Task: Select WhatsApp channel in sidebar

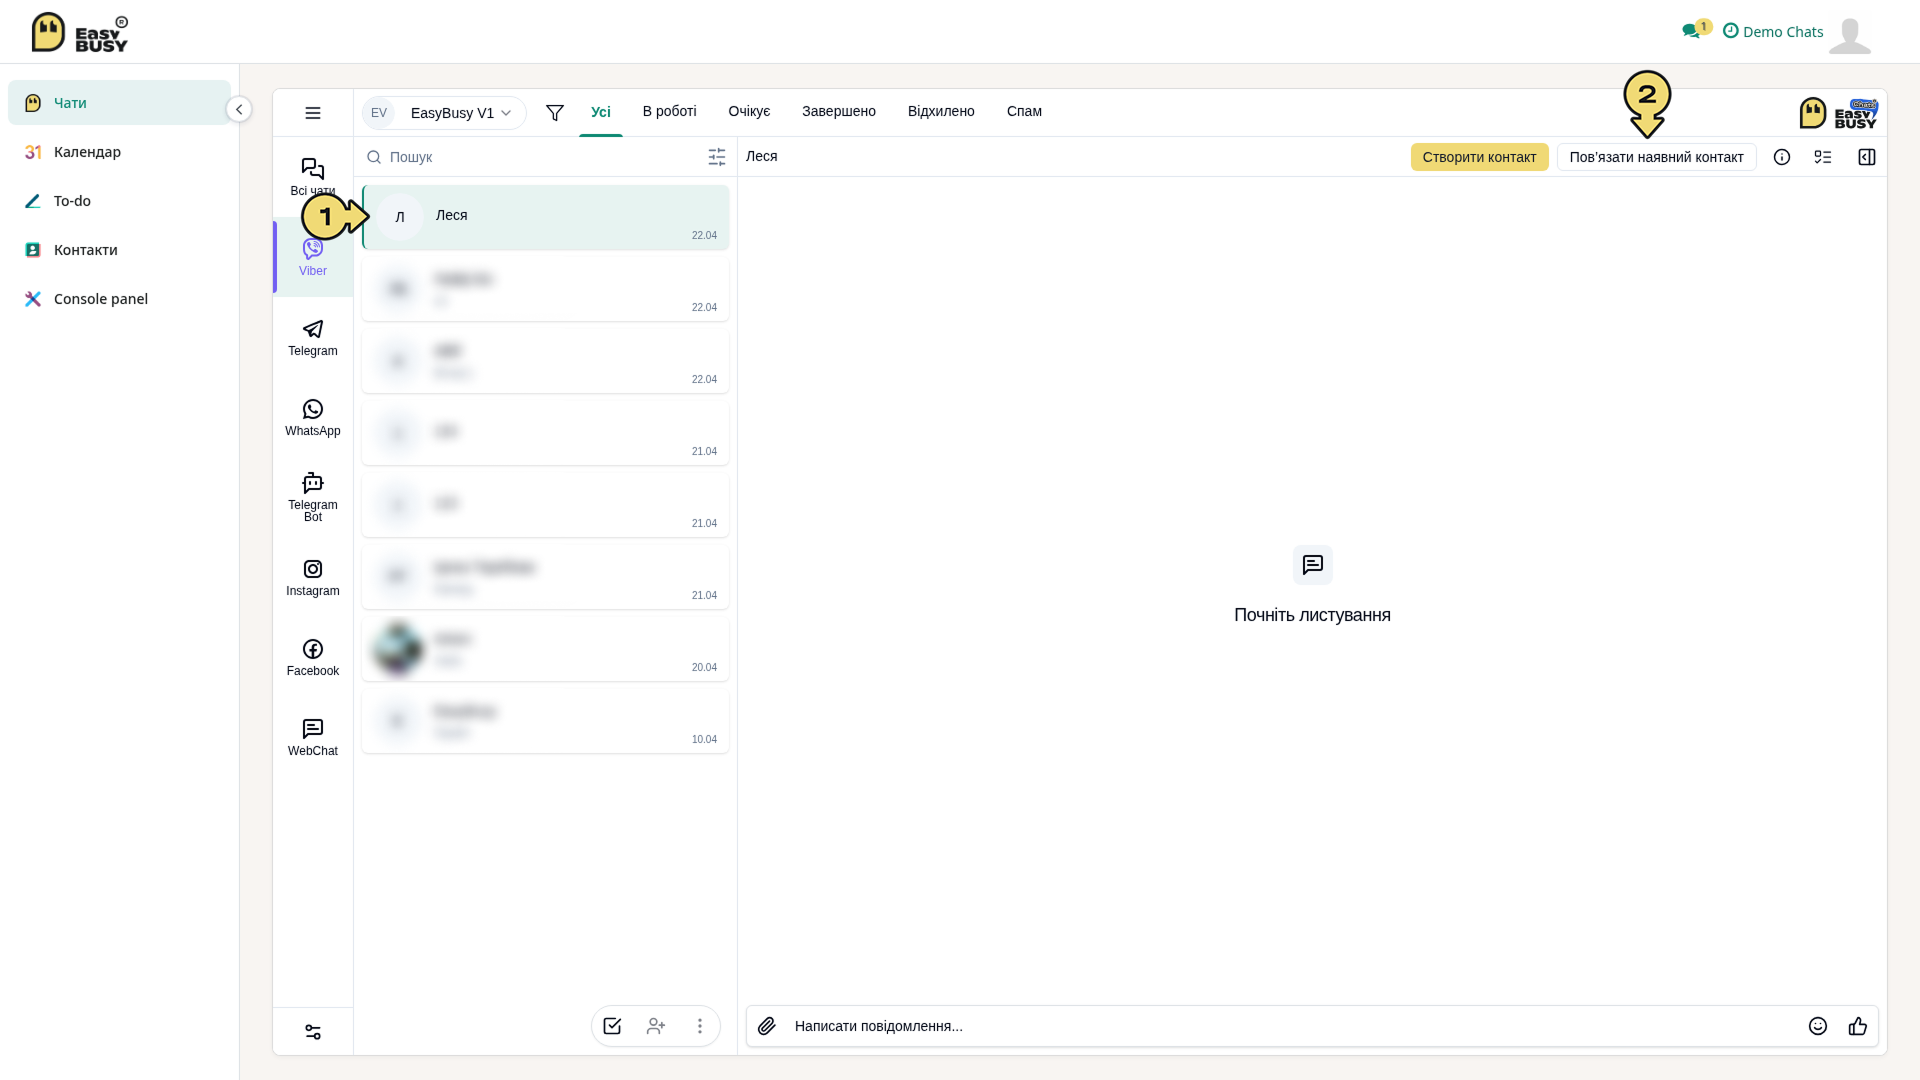Action: pos(313,418)
